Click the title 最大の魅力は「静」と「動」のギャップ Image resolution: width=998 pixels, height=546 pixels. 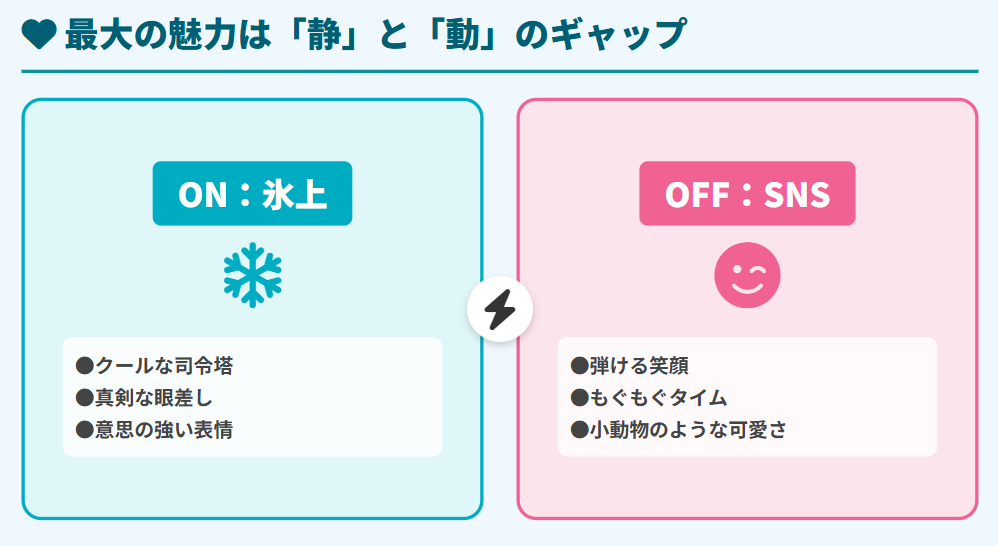tap(374, 35)
